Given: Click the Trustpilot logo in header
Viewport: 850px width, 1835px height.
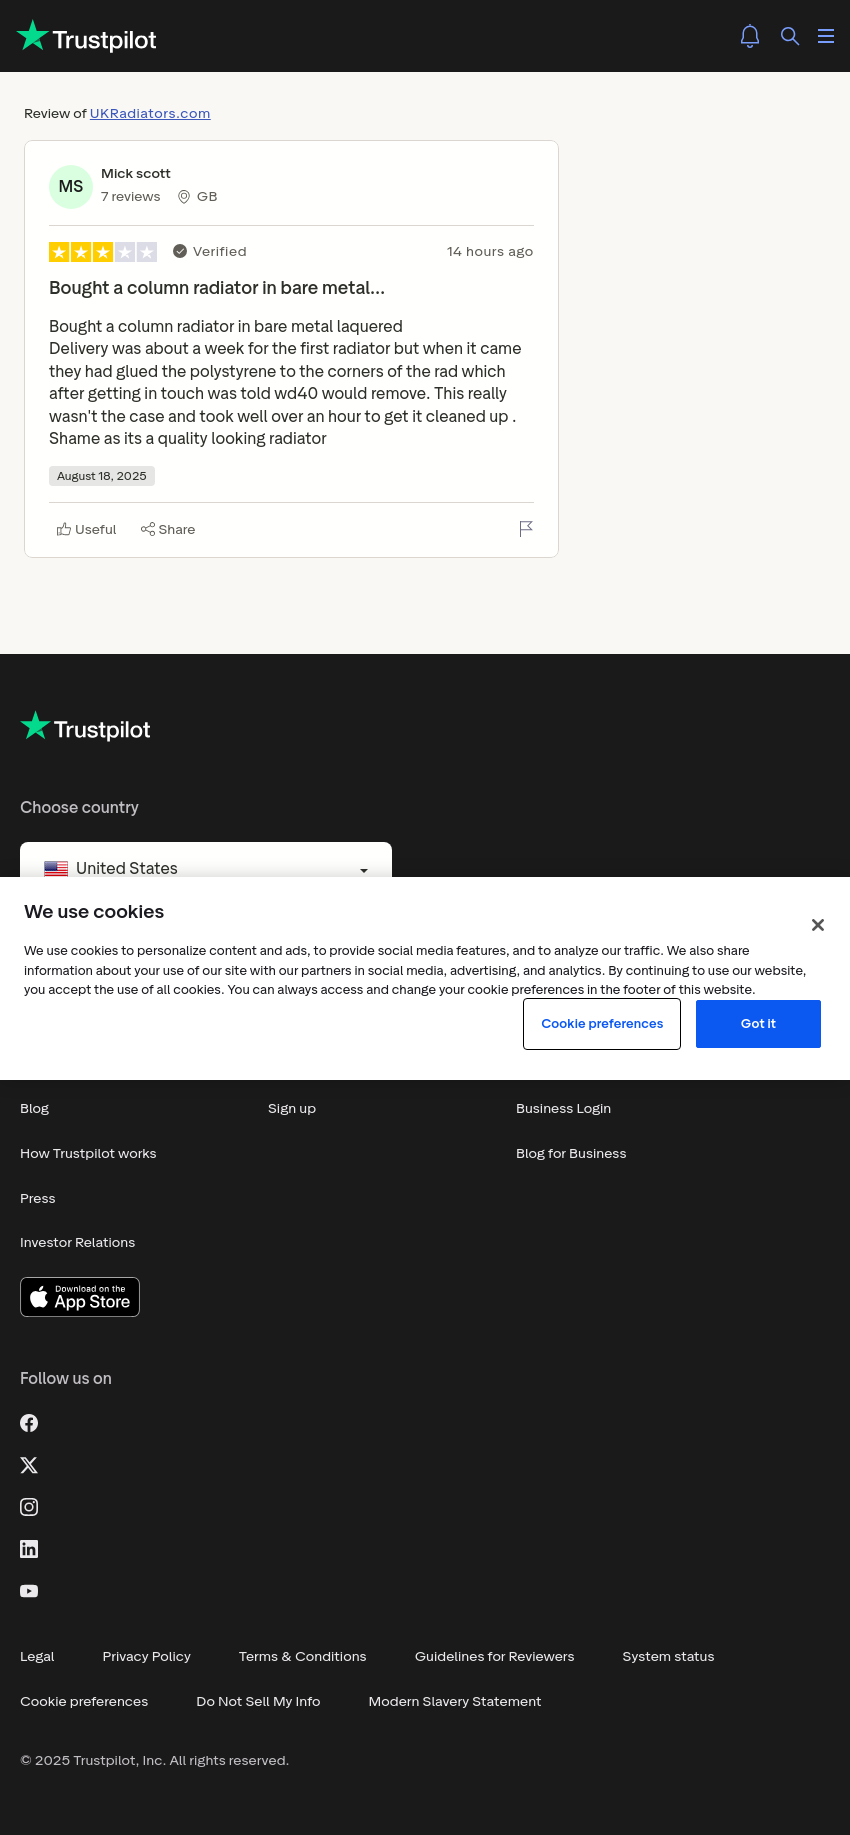Looking at the screenshot, I should click(x=87, y=37).
